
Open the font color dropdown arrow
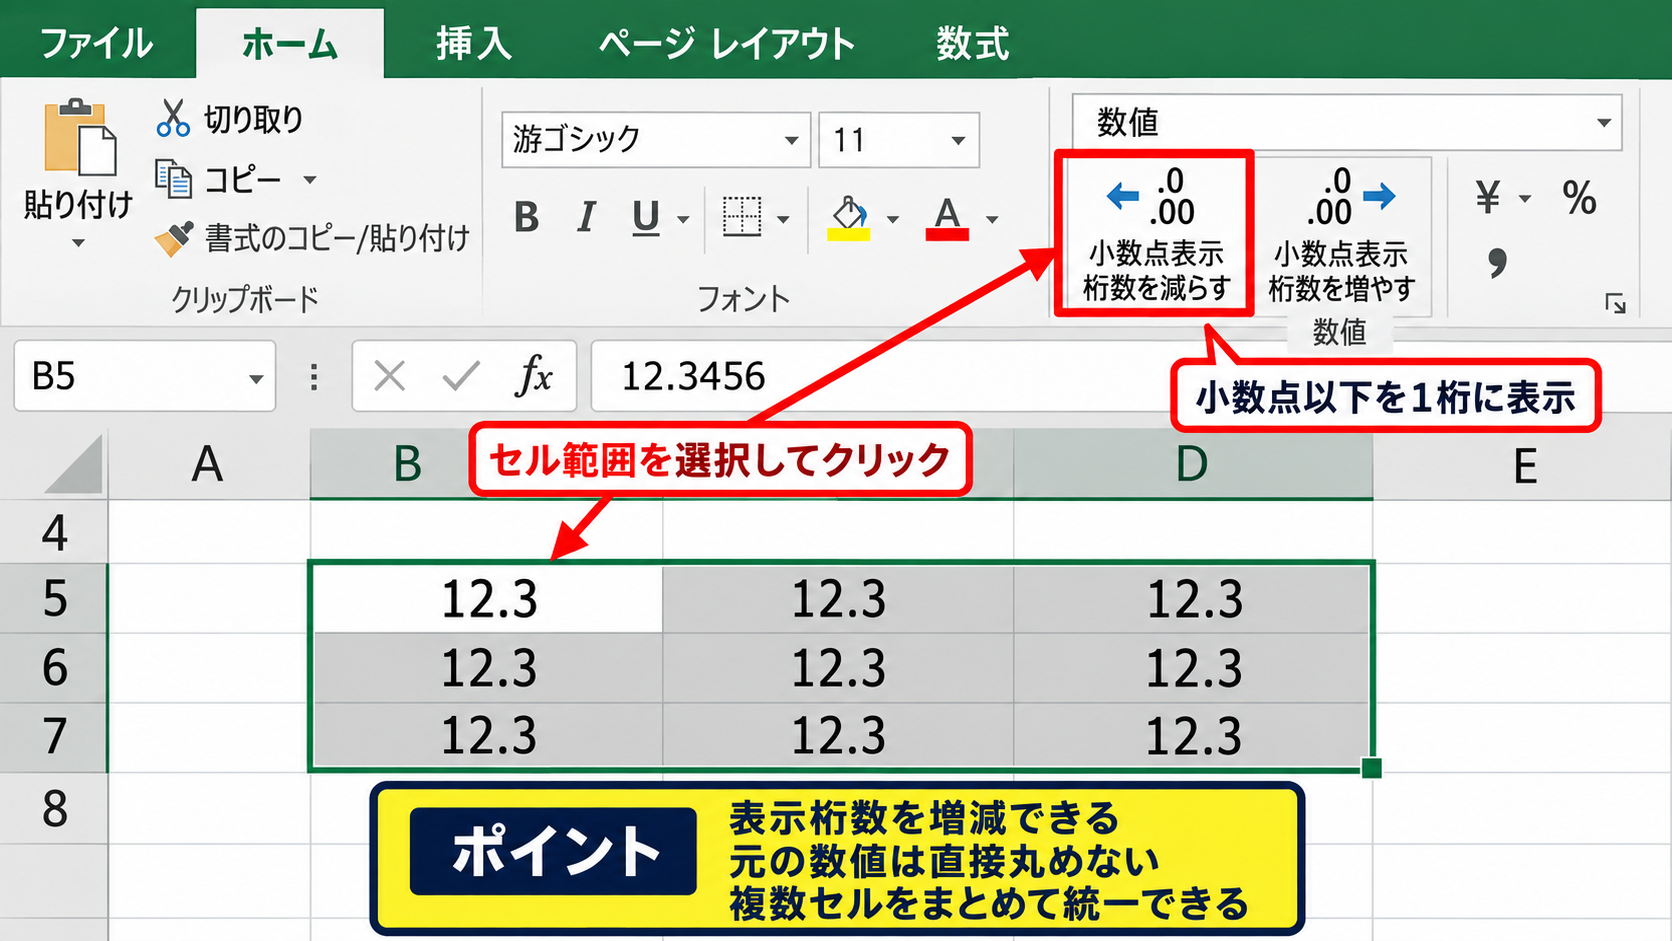[x=992, y=219]
